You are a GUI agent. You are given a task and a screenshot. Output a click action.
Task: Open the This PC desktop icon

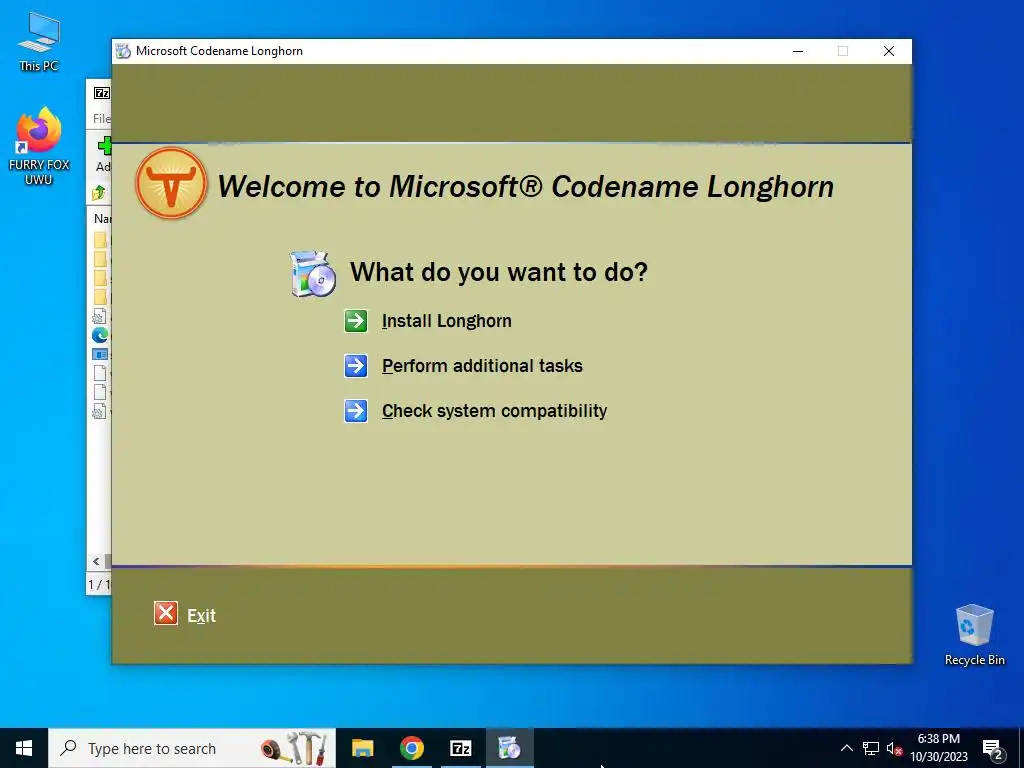(x=39, y=42)
